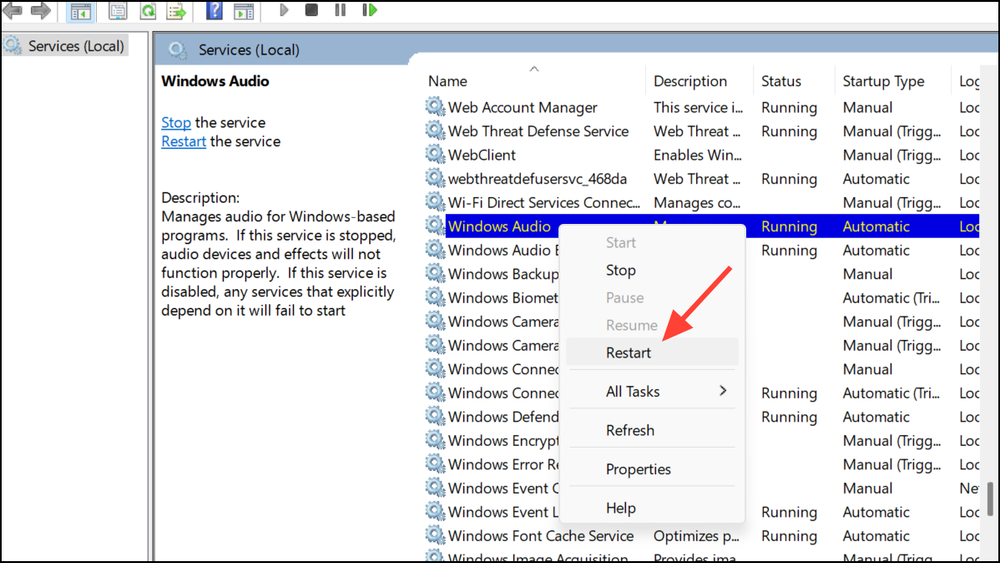Click the Stop the service link

(176, 122)
